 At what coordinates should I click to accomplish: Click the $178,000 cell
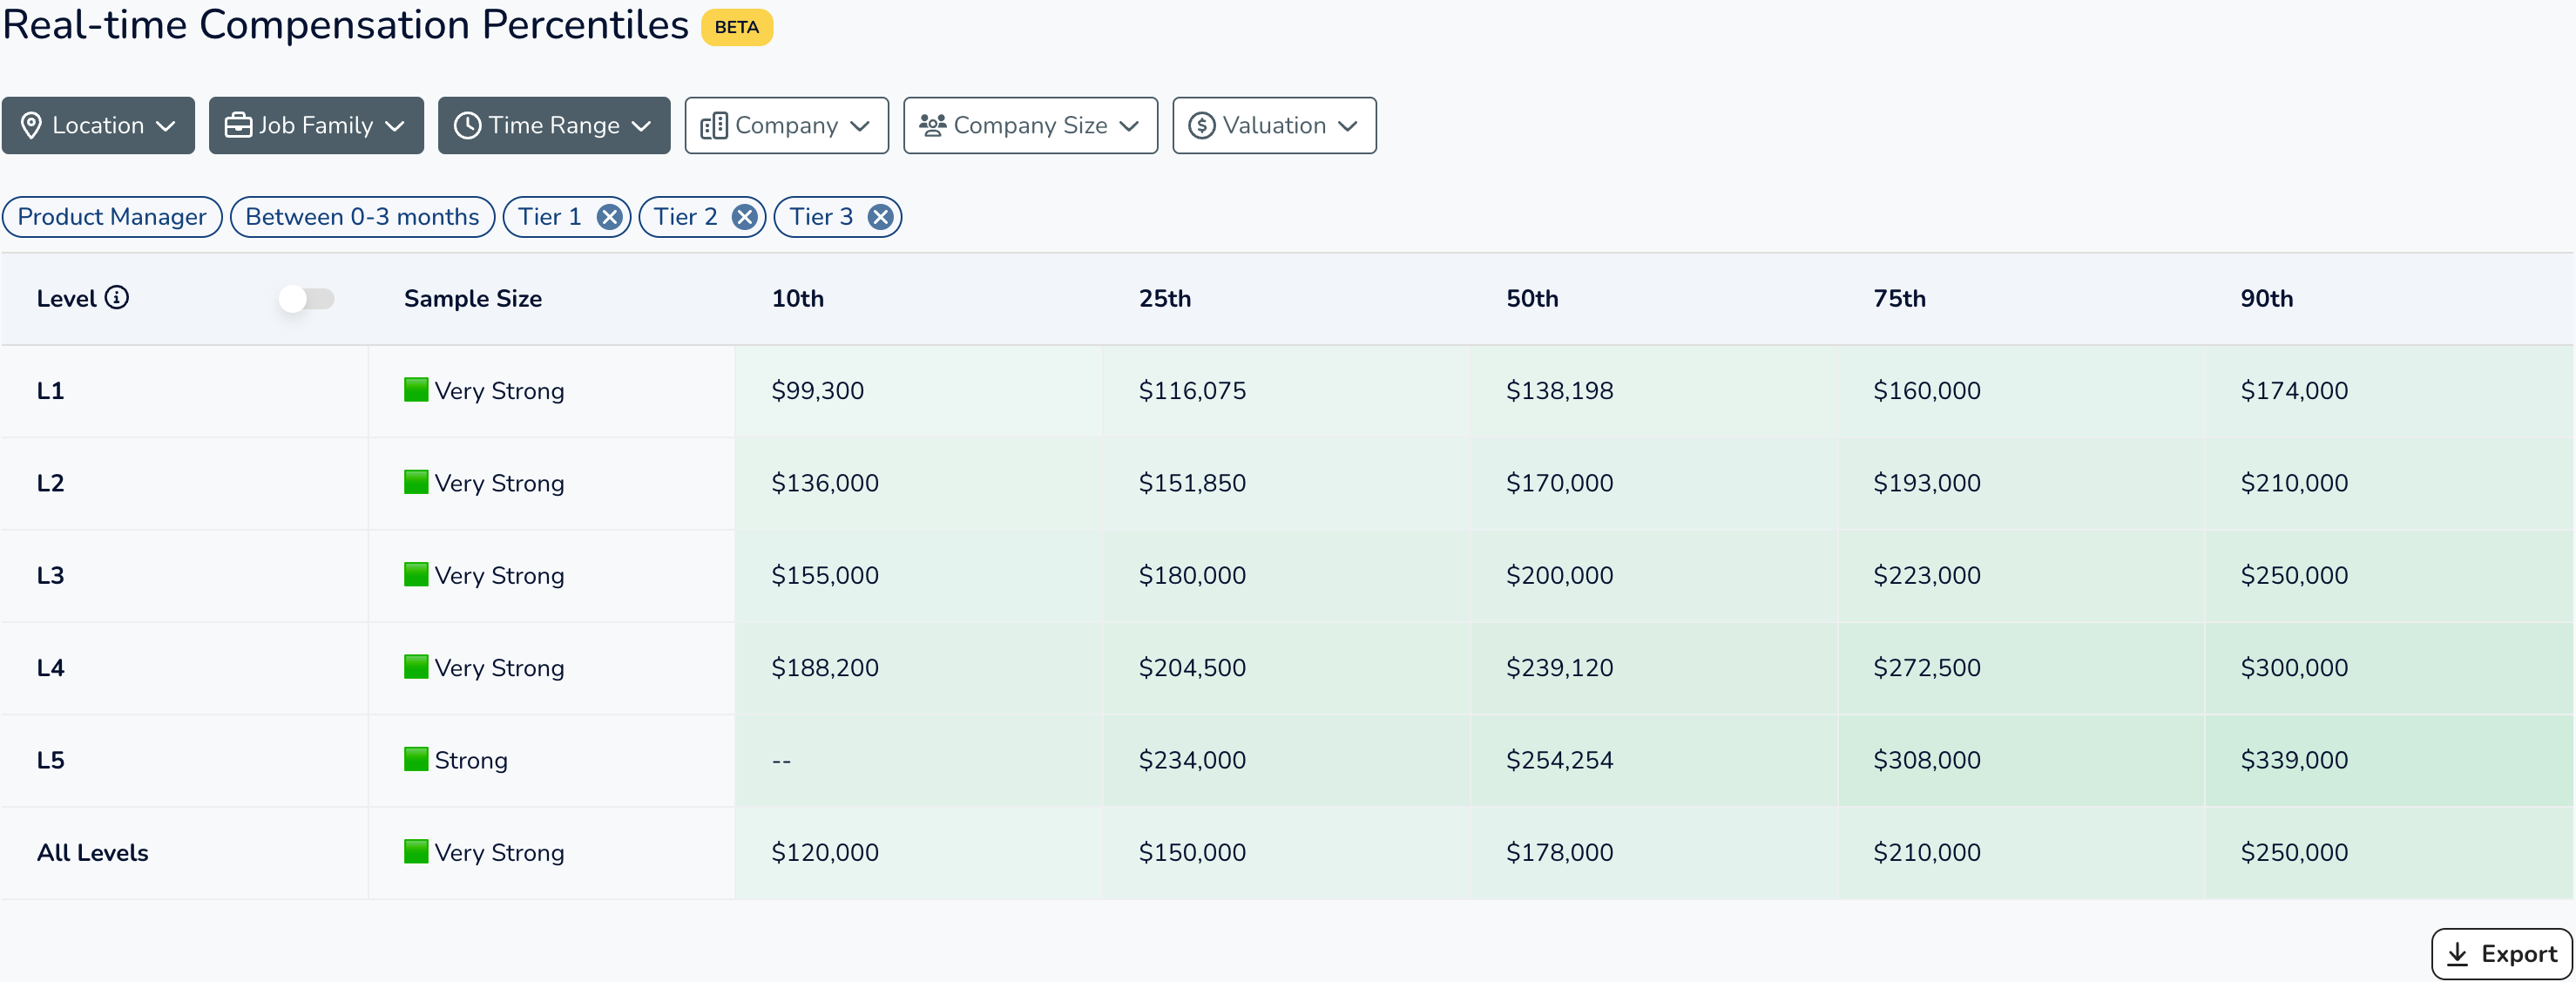tap(1653, 853)
